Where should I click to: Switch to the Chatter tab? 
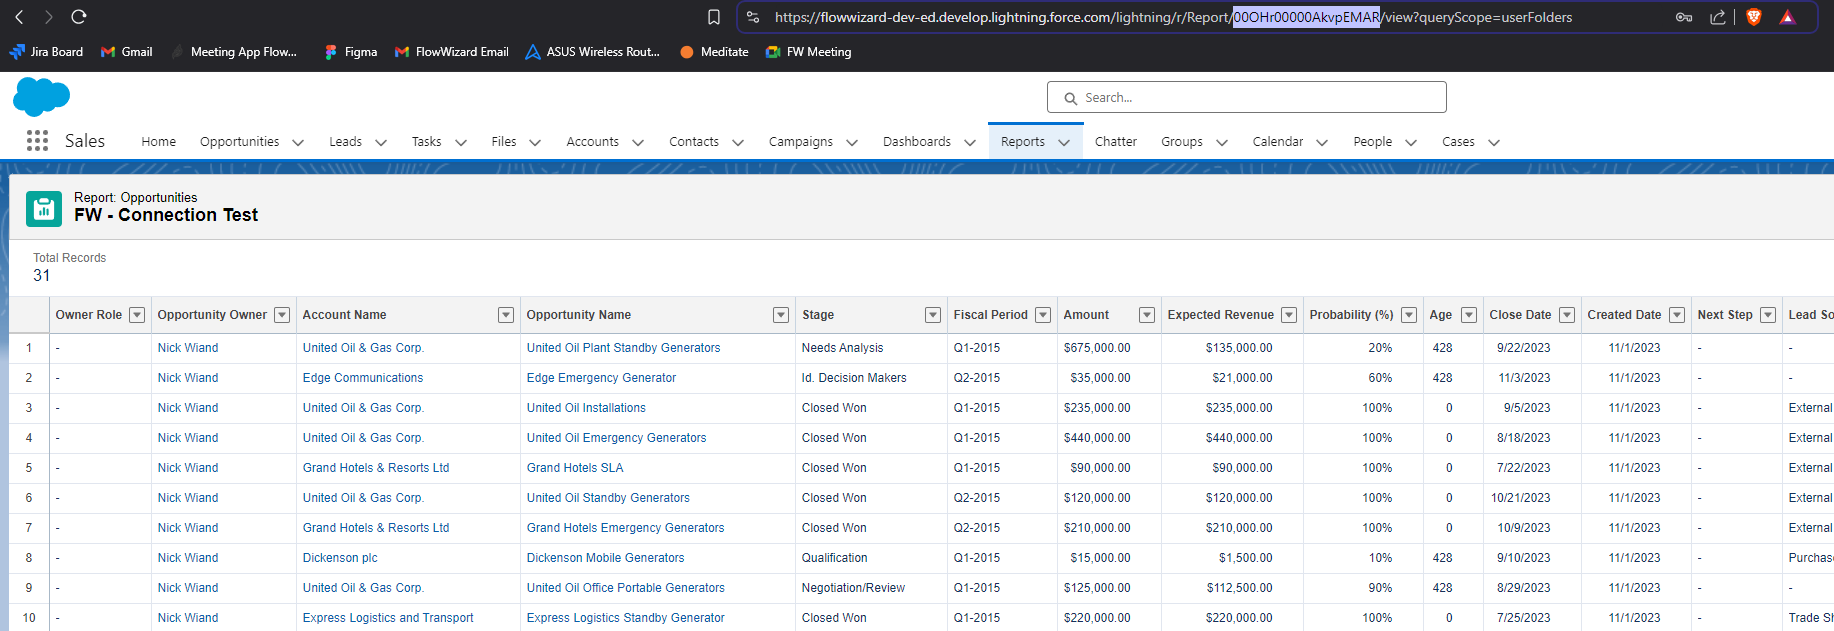[x=1115, y=142]
